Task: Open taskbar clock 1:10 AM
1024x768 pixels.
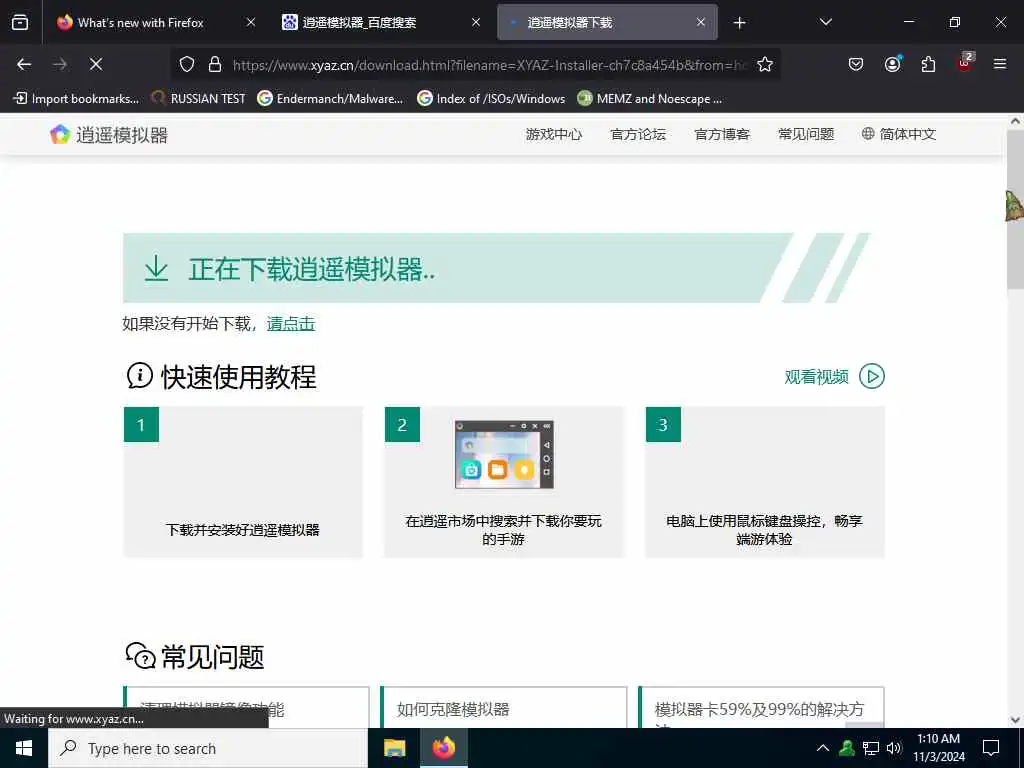Action: 939,748
